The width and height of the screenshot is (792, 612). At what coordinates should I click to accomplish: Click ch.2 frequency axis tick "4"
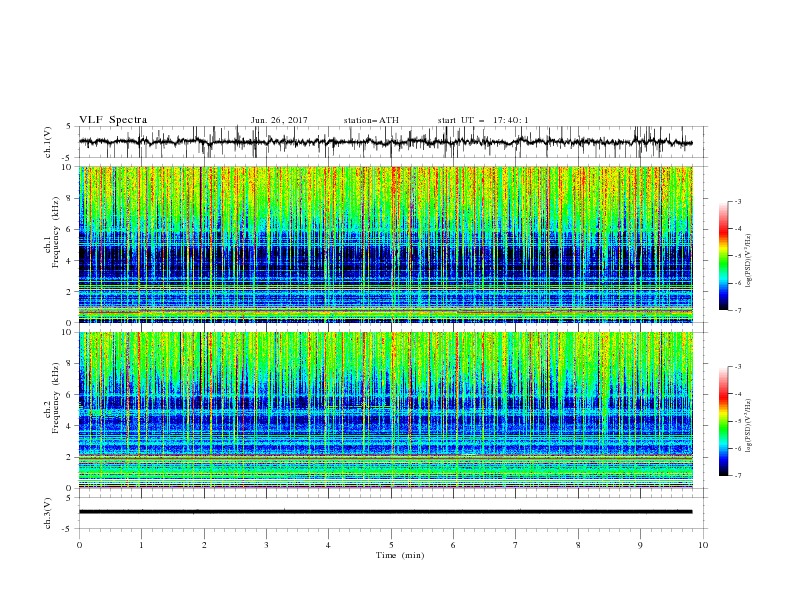click(x=71, y=426)
